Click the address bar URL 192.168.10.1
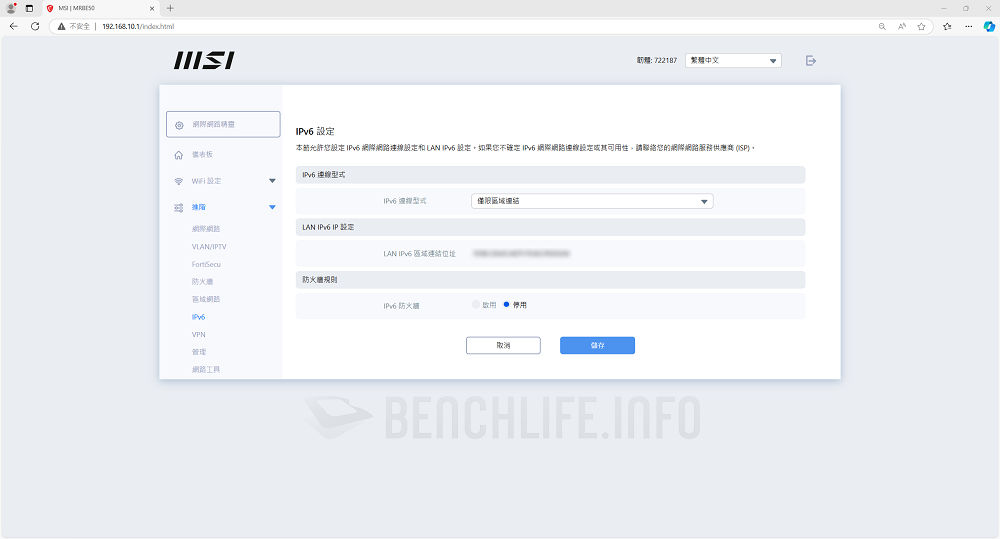 click(x=138, y=26)
